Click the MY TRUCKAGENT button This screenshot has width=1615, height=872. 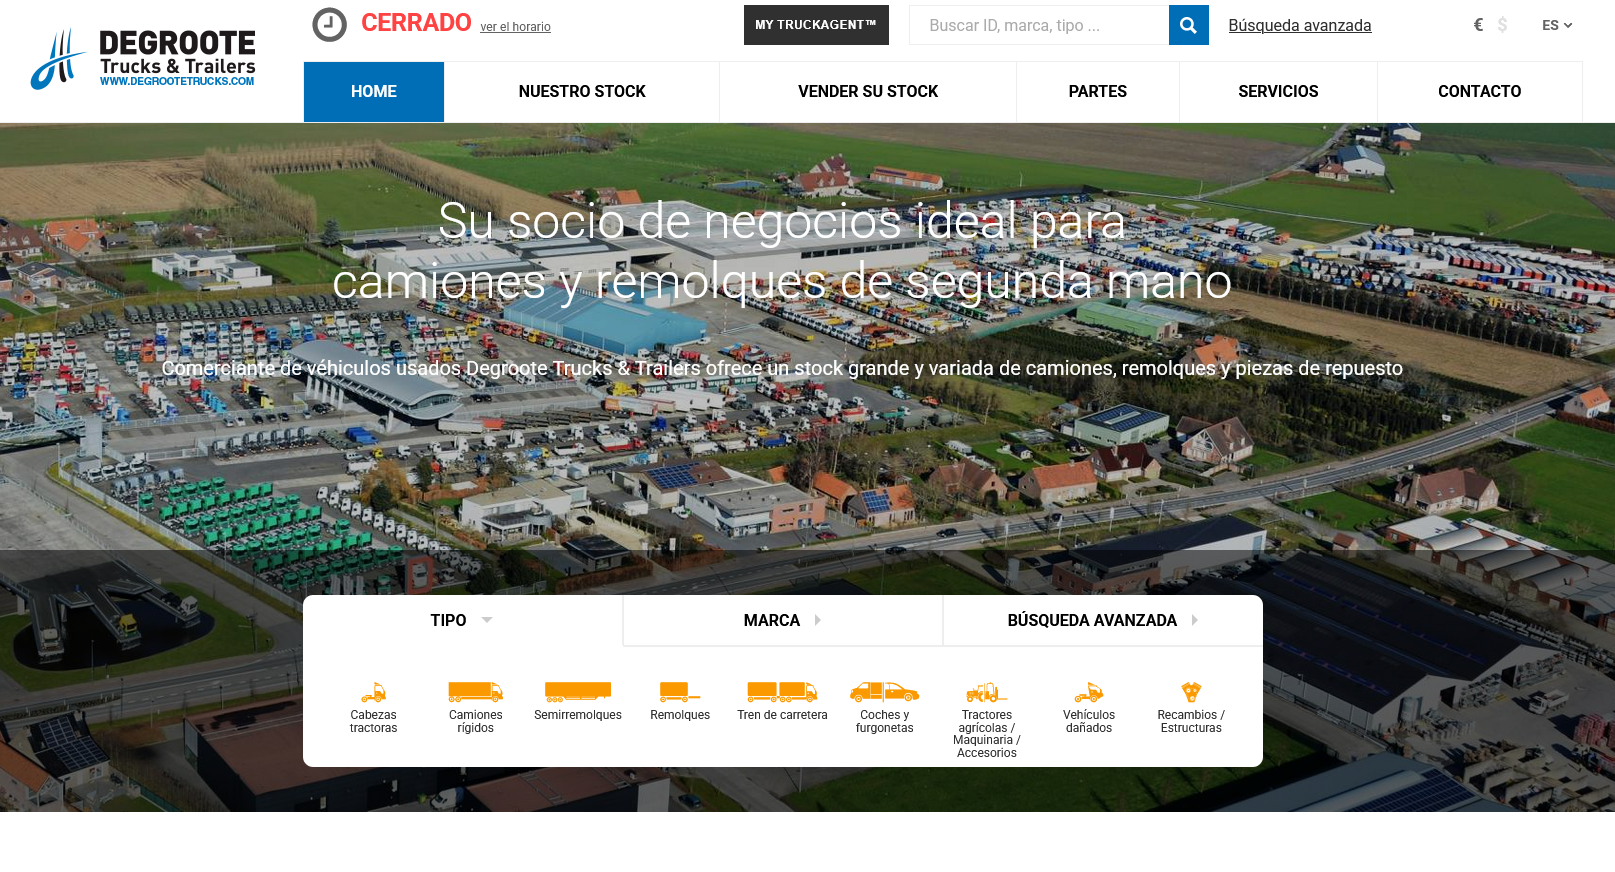pyautogui.click(x=815, y=25)
